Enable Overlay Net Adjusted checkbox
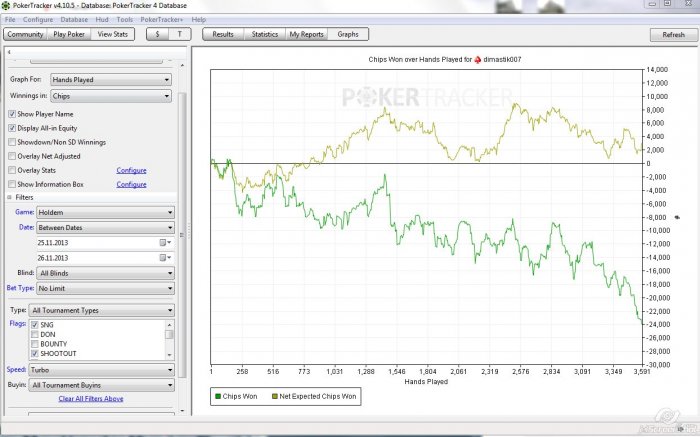 [x=12, y=156]
